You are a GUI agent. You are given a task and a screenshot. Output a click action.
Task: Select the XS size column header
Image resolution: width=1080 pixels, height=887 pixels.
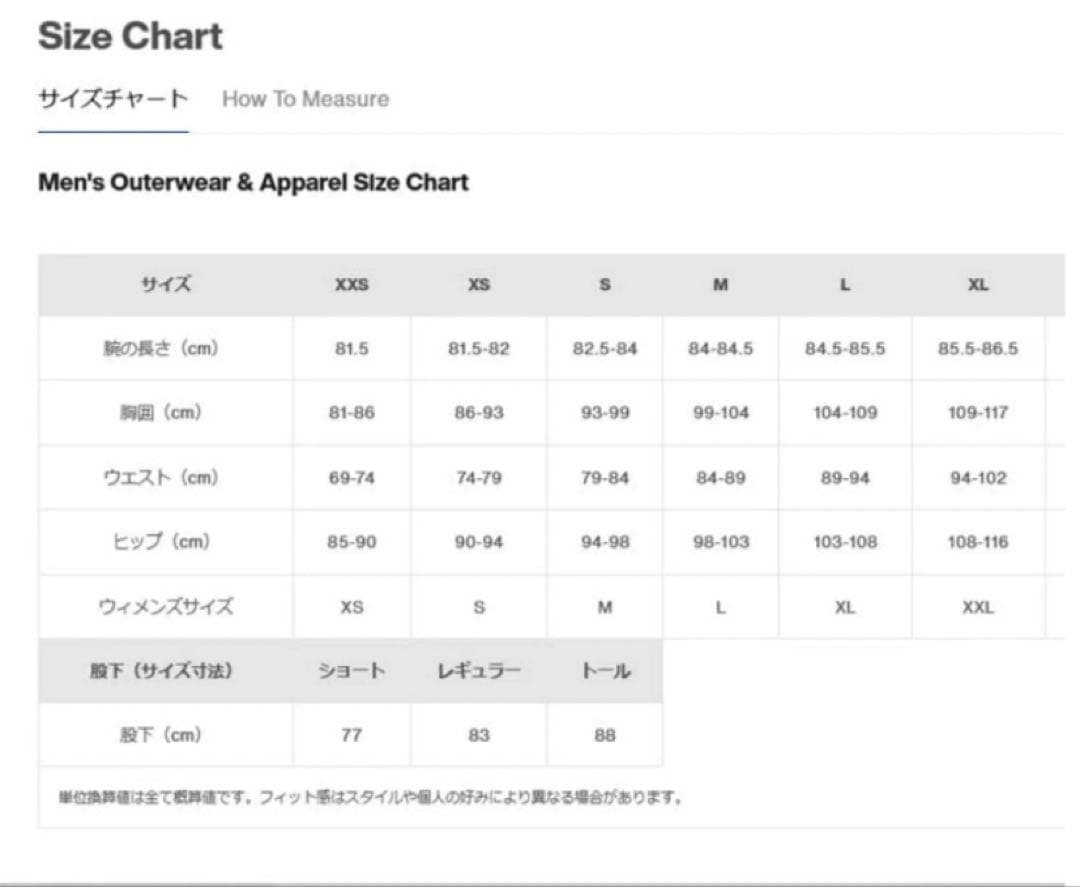(479, 285)
